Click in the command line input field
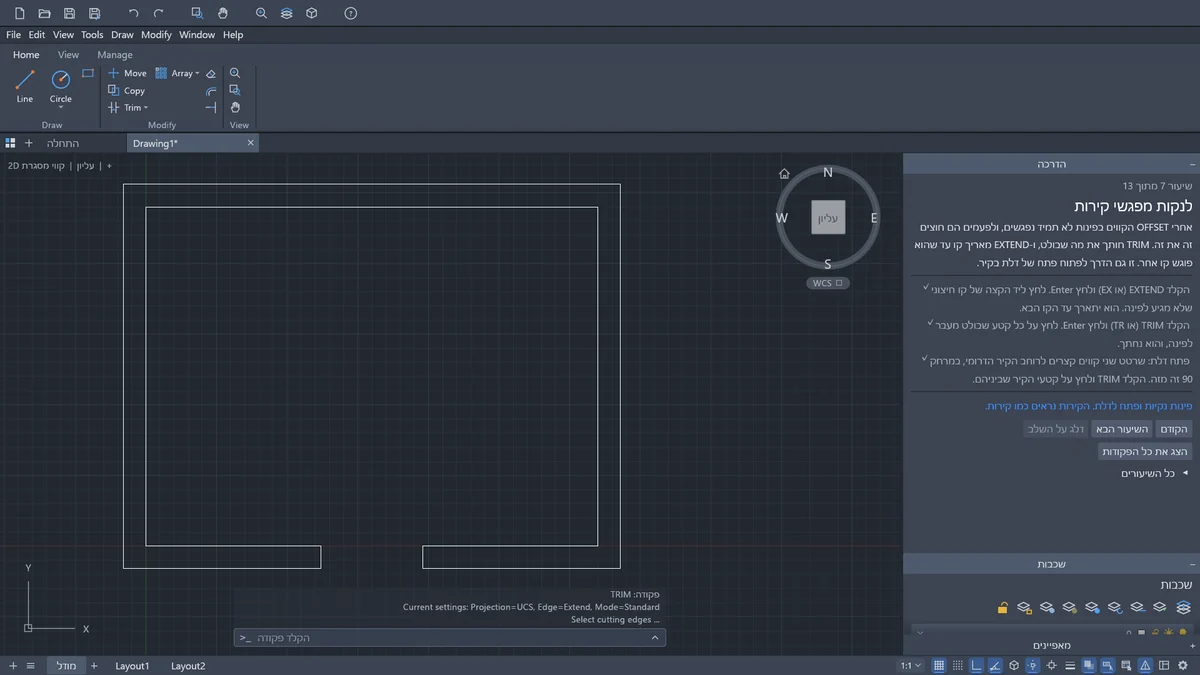The height and width of the screenshot is (675, 1200). pyautogui.click(x=450, y=637)
